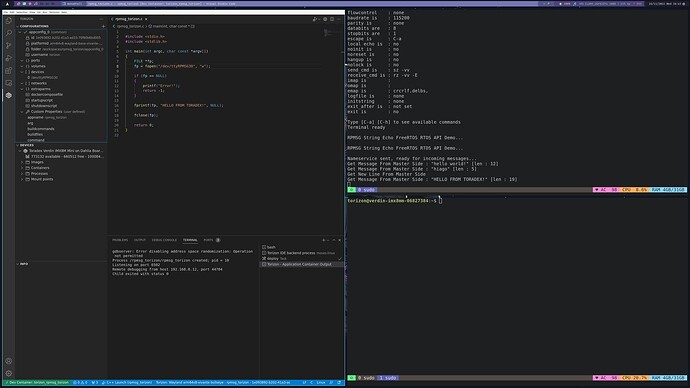Open the Manage gear at activity bar bottom
This screenshot has height=388, width=690.
8,373
